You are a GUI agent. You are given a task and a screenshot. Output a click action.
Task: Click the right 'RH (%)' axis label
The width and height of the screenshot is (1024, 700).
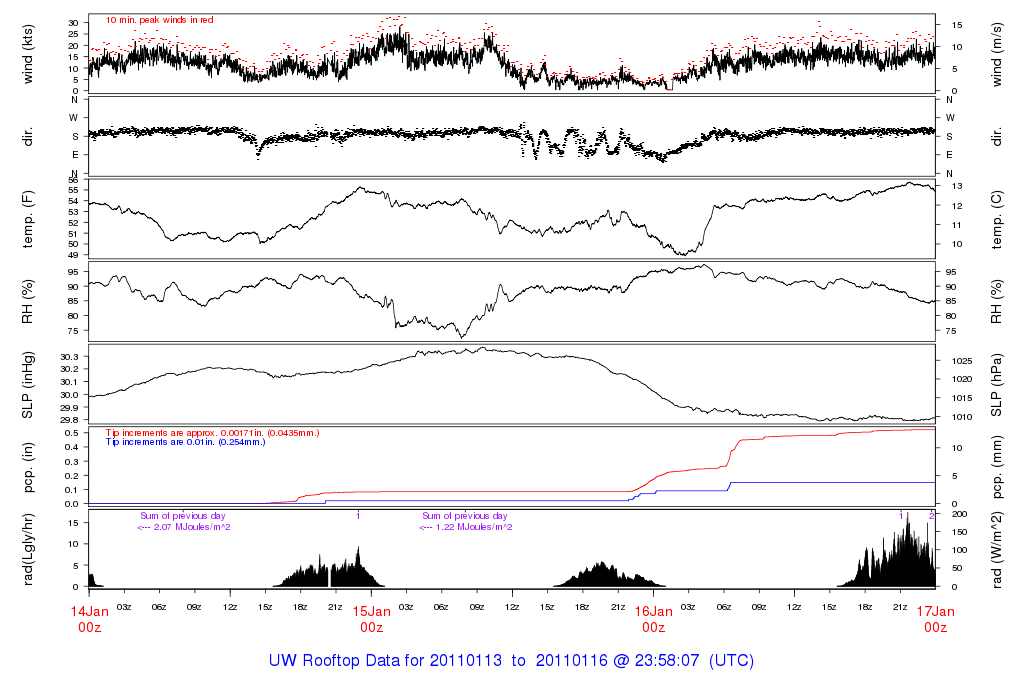tap(997, 302)
